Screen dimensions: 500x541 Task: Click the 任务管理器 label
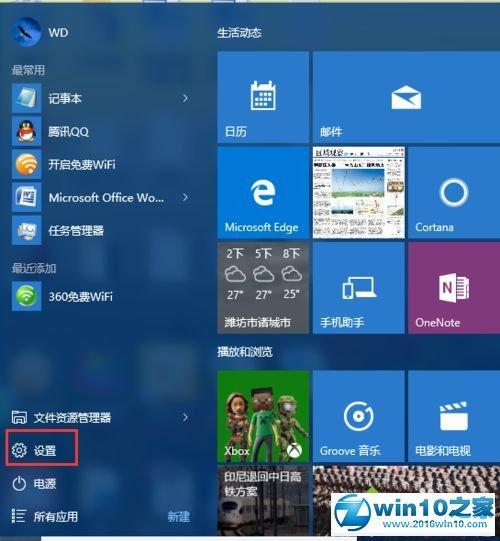coord(76,231)
